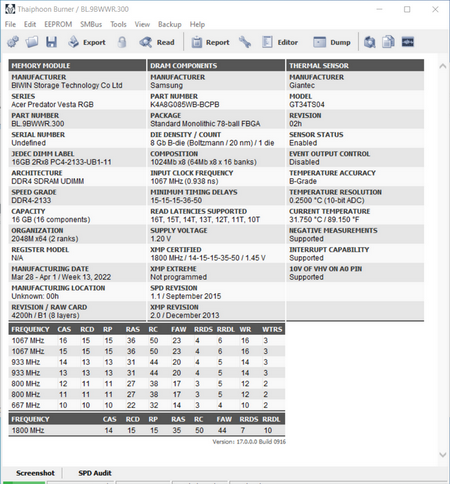Open file using folder toolbar icon
The height and width of the screenshot is (484, 450).
click(32, 42)
